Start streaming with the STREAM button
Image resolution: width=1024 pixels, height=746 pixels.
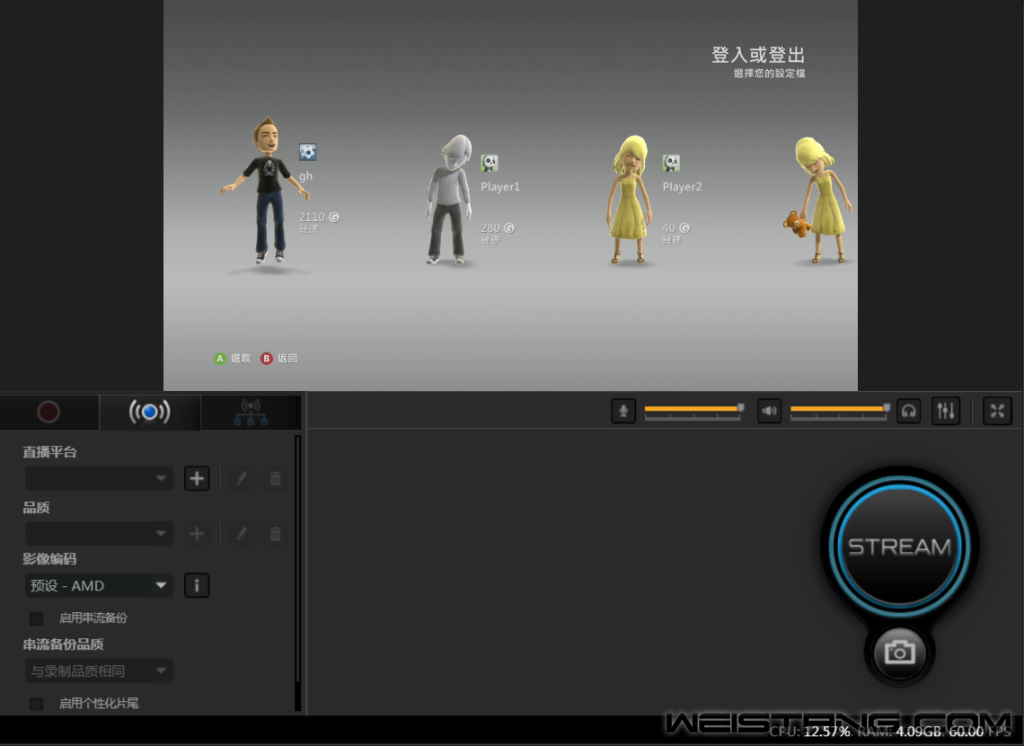pos(899,546)
